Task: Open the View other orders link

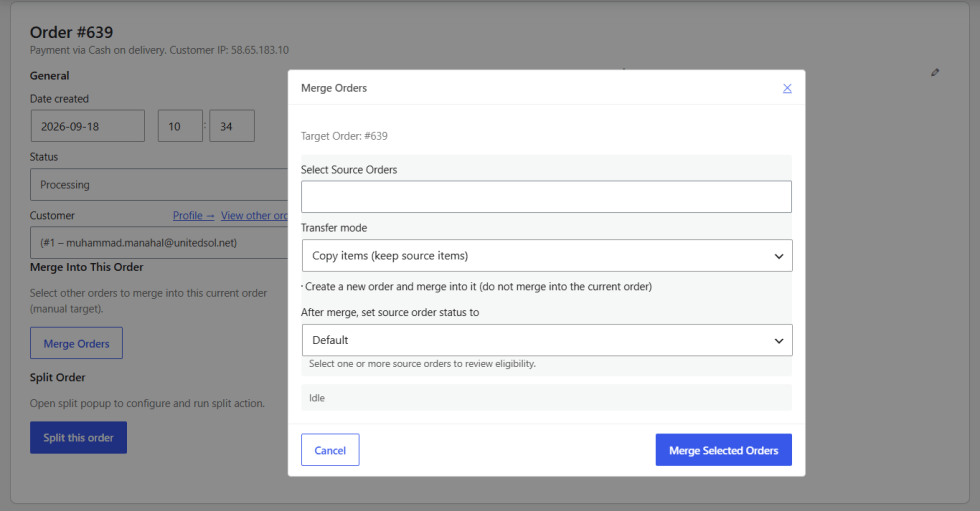Action: pyautogui.click(x=254, y=216)
